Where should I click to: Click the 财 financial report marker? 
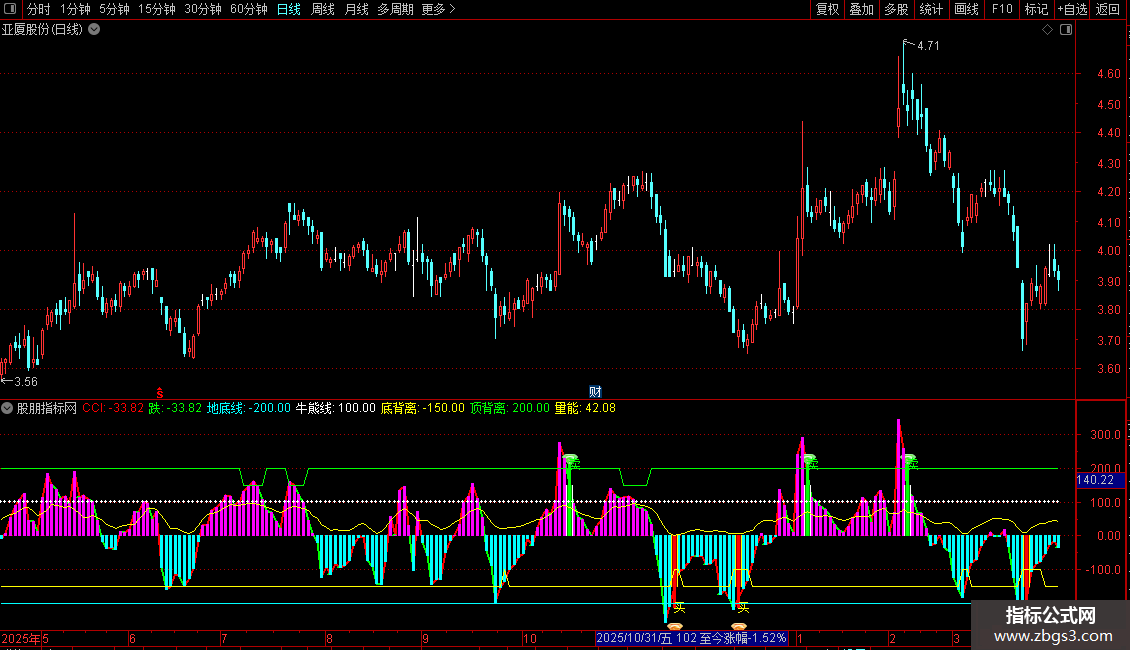[x=595, y=392]
